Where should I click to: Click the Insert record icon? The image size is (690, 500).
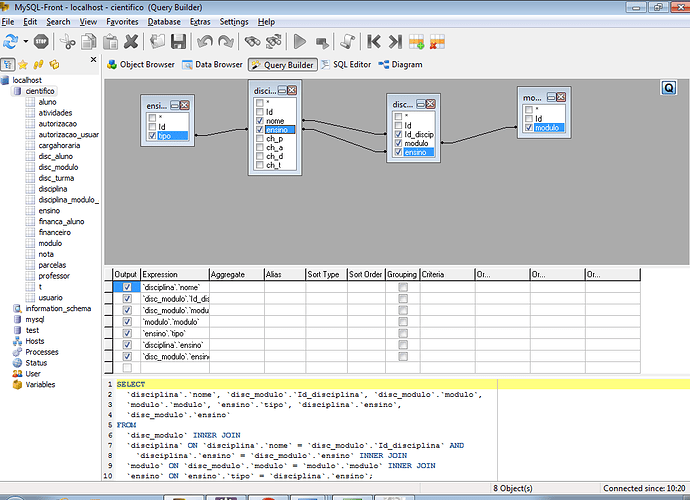[x=416, y=42]
